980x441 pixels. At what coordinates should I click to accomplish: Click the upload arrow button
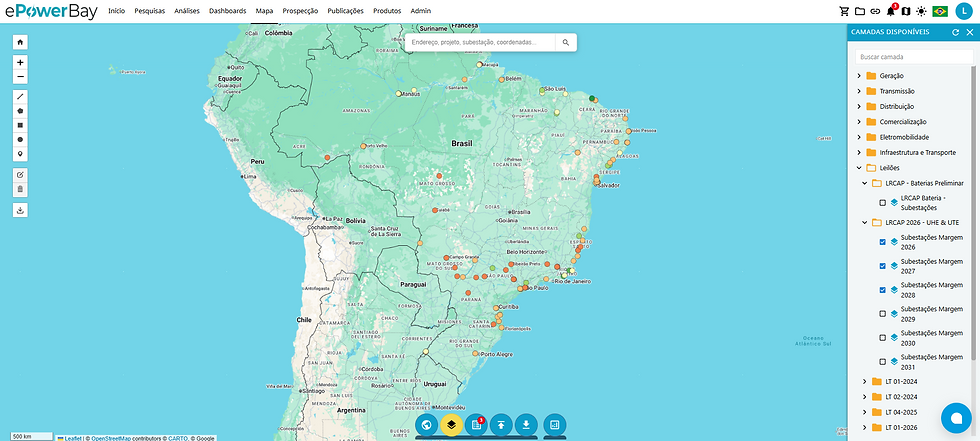pyautogui.click(x=501, y=425)
